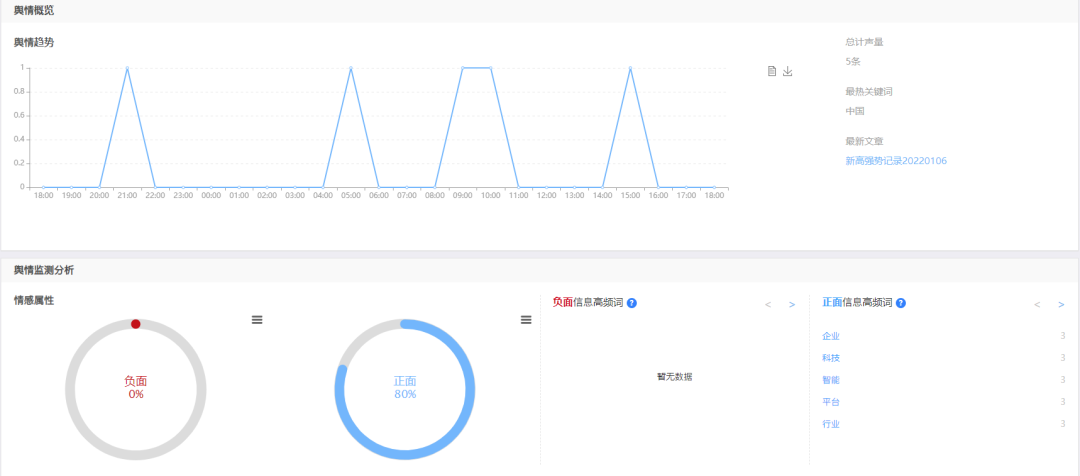The width and height of the screenshot is (1080, 476).
Task: Click the 智能 keyword link
Action: [x=831, y=380]
